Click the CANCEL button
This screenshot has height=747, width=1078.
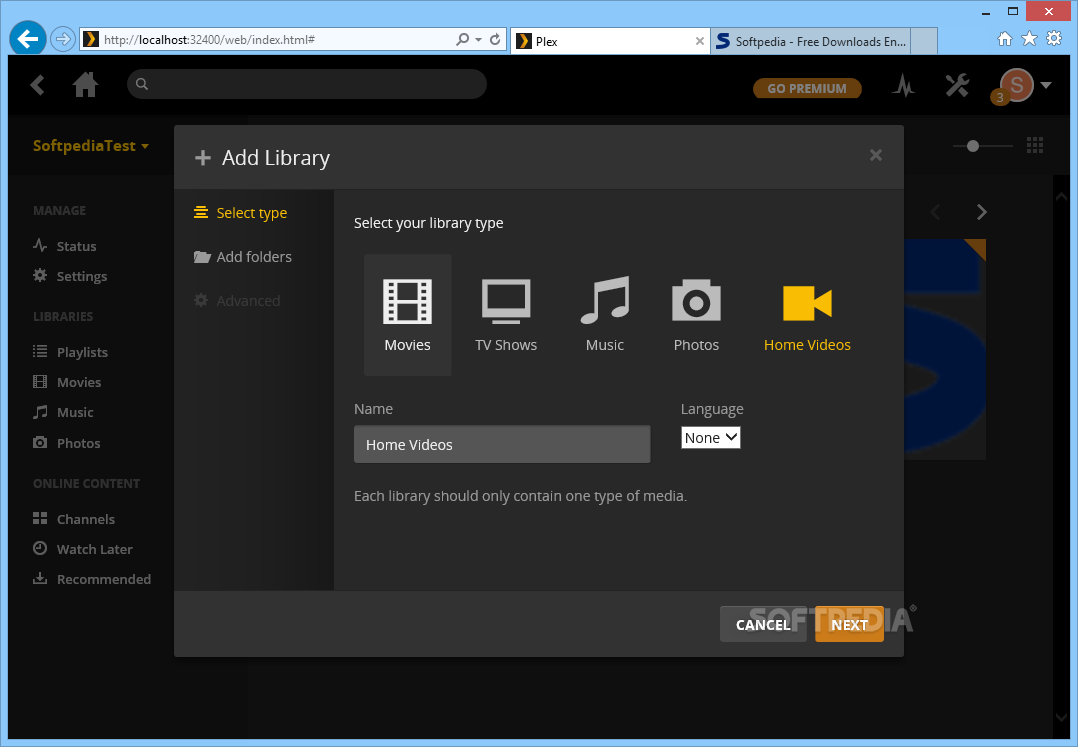763,625
